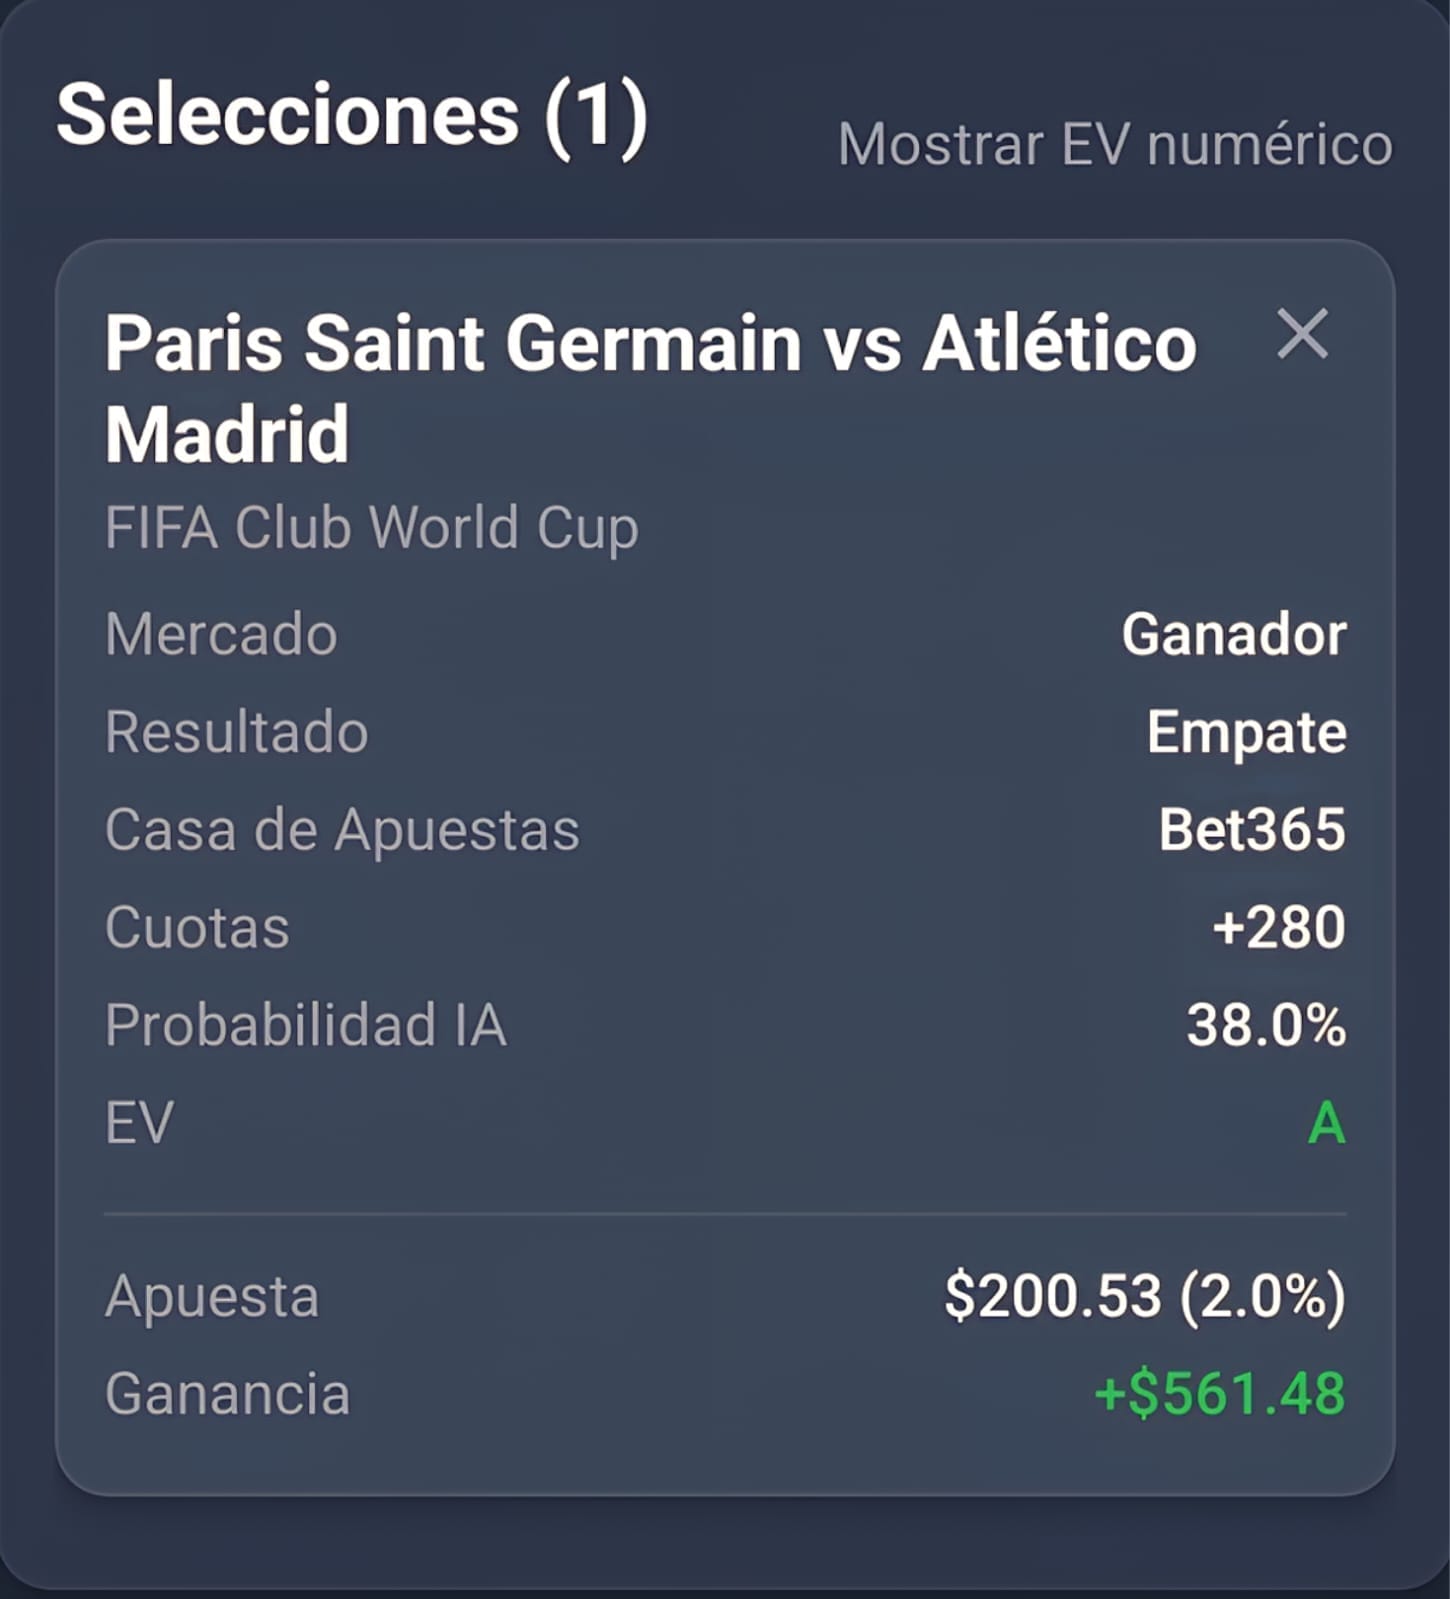This screenshot has height=1599, width=1450.
Task: Edit the $200.53 (2.0%) stake amount
Action: (1145, 1297)
